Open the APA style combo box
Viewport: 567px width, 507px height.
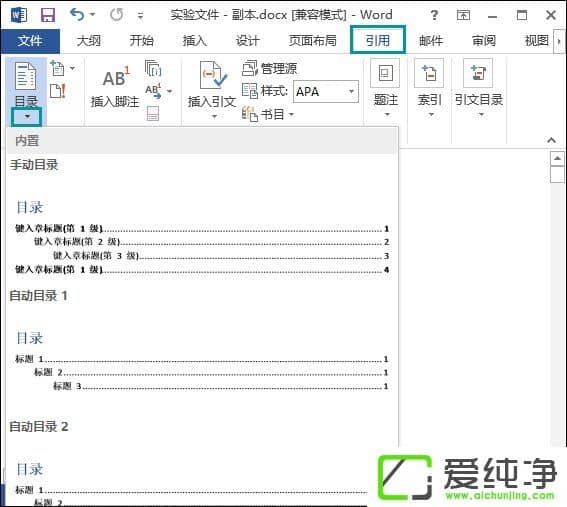point(326,91)
